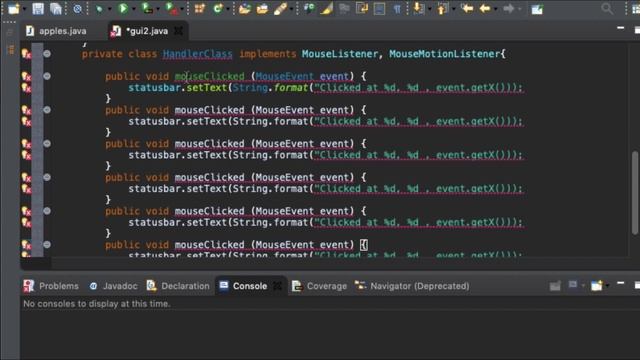Close the gui2.java tab
The height and width of the screenshot is (360, 640).
pyautogui.click(x=179, y=31)
